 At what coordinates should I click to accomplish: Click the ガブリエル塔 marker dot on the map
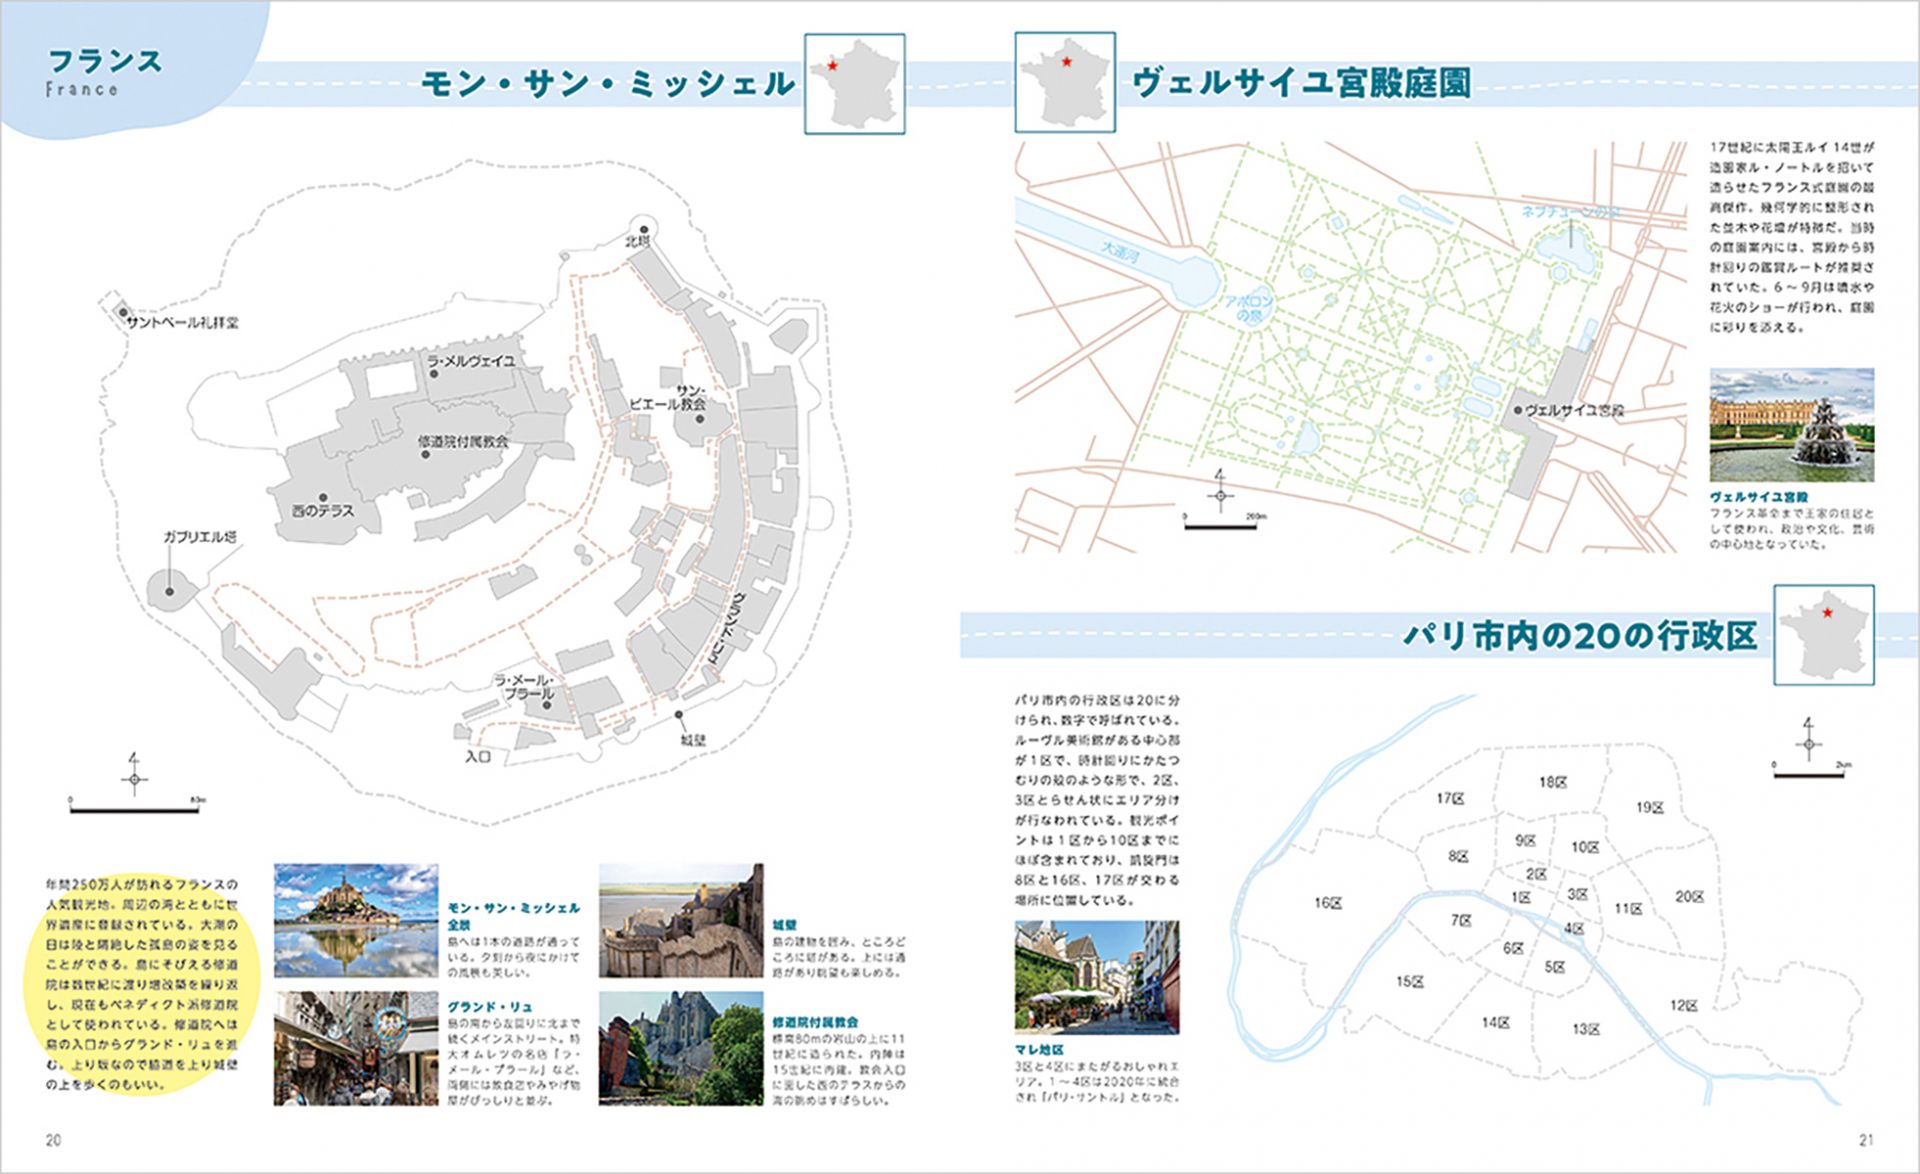click(170, 591)
